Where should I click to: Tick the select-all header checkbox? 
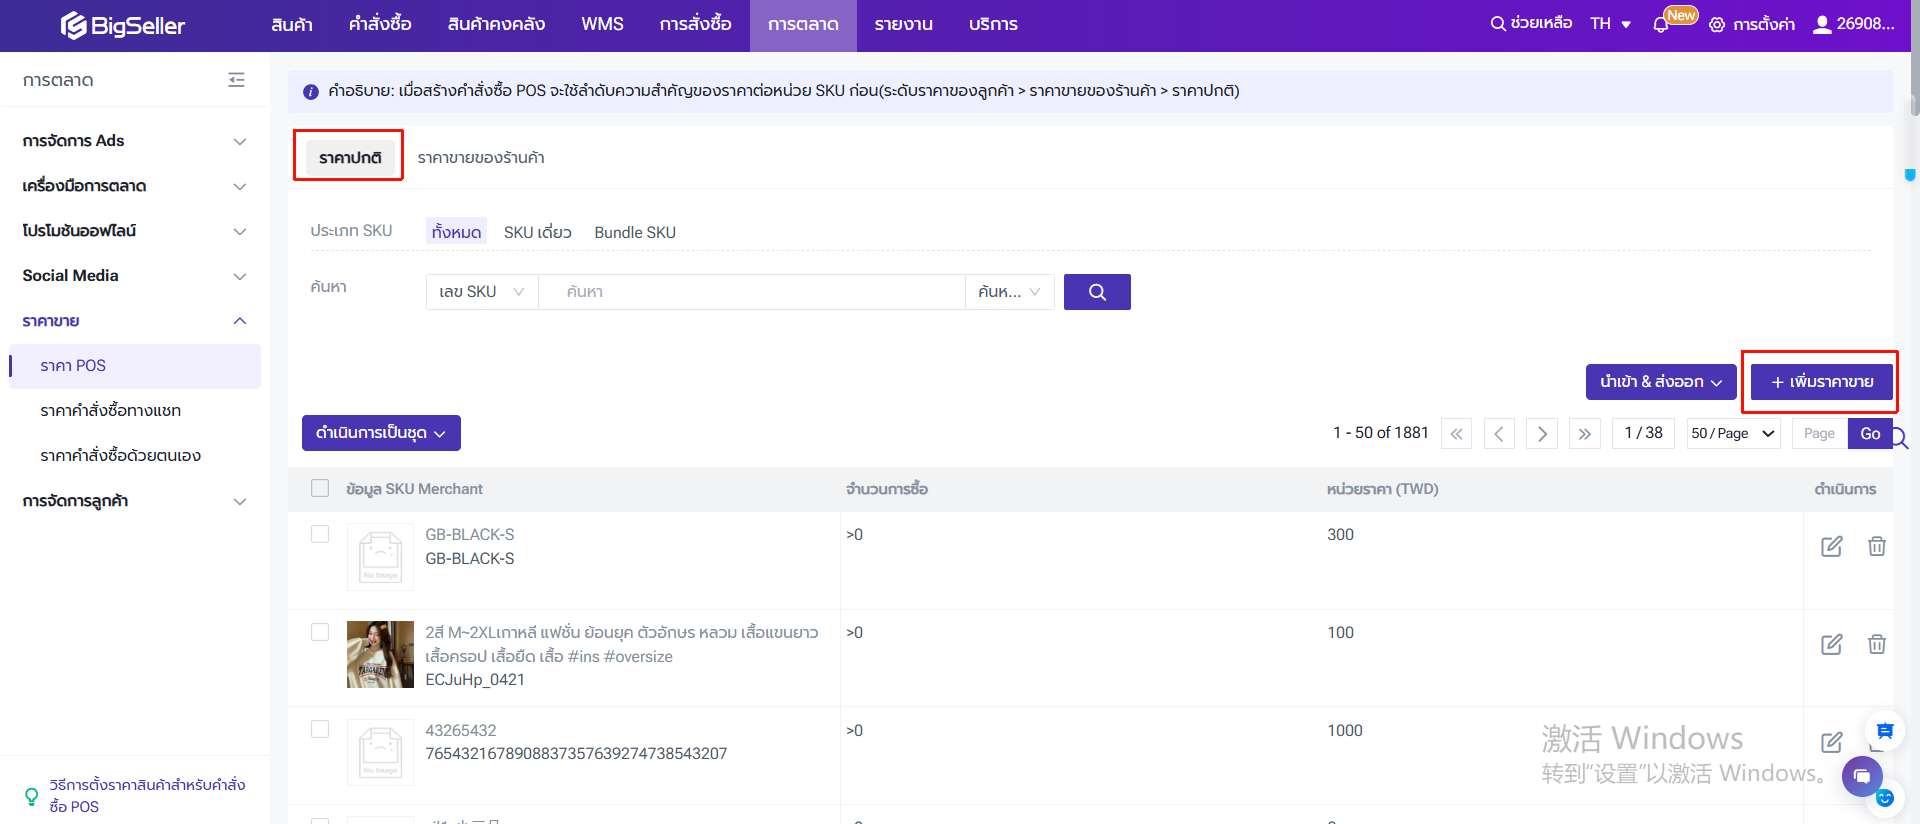click(320, 488)
